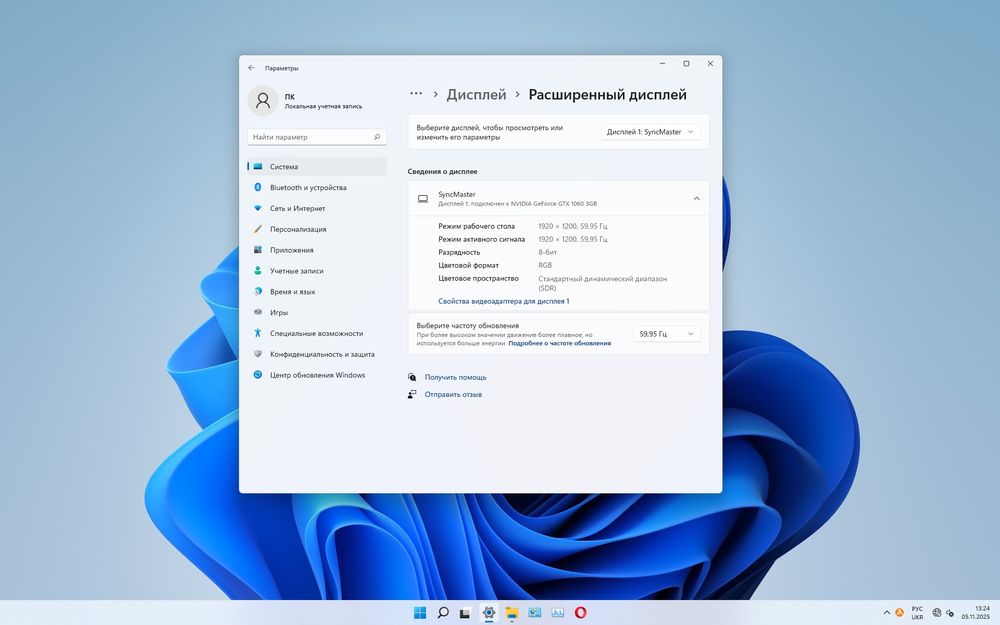Click the Найти параметр search field
Viewport: 1000px width, 625px height.
[x=317, y=137]
